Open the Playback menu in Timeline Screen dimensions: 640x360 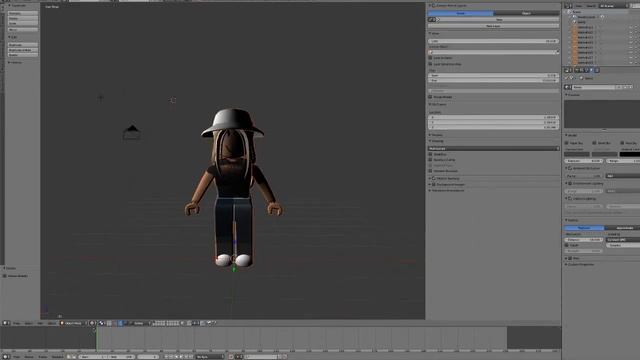pyautogui.click(x=57, y=357)
